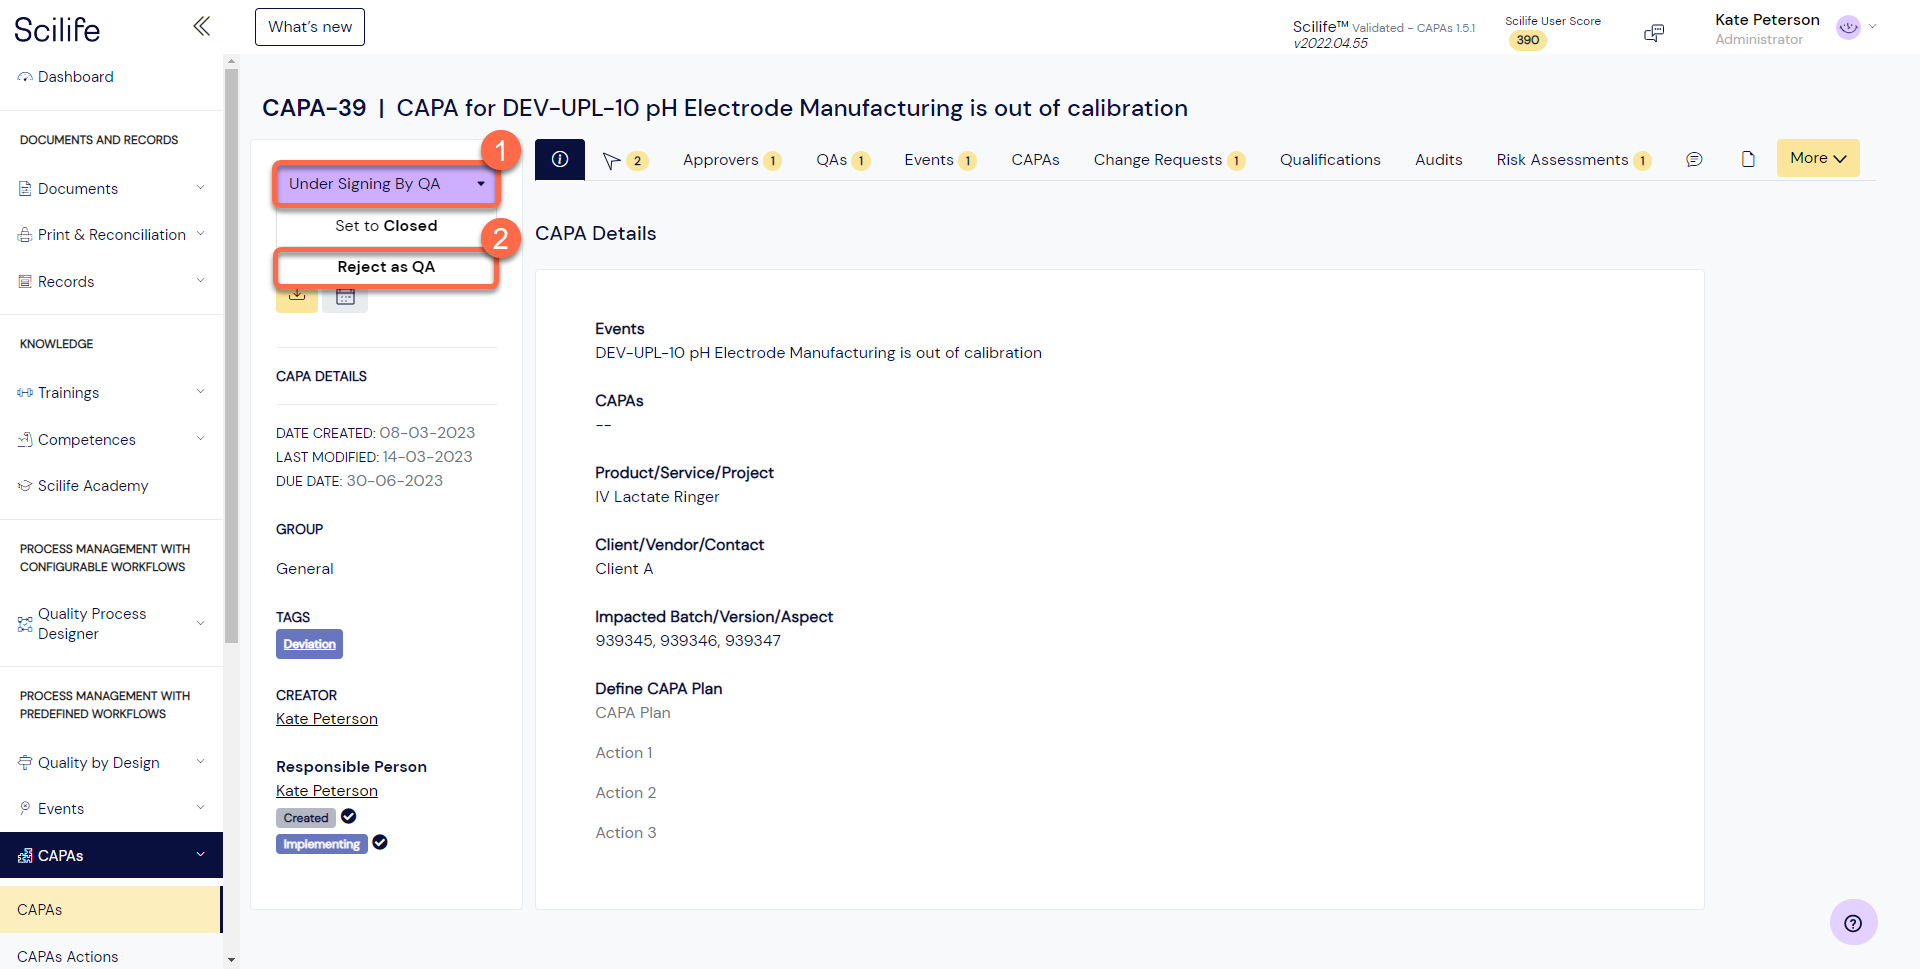Click the Competences sidebar icon

(x=25, y=439)
